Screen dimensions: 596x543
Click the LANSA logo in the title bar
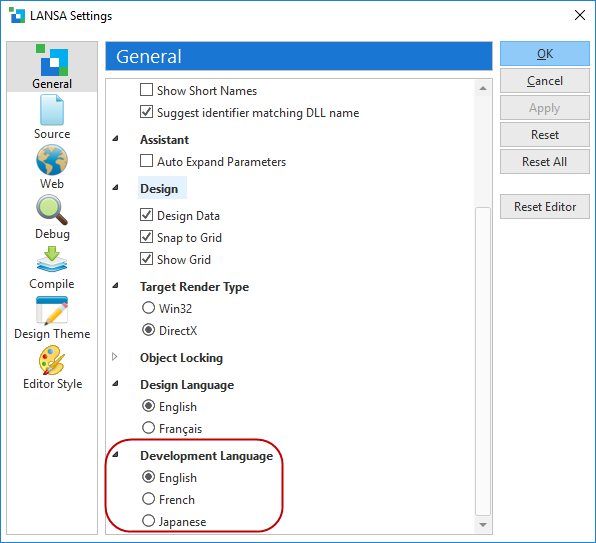tap(17, 16)
